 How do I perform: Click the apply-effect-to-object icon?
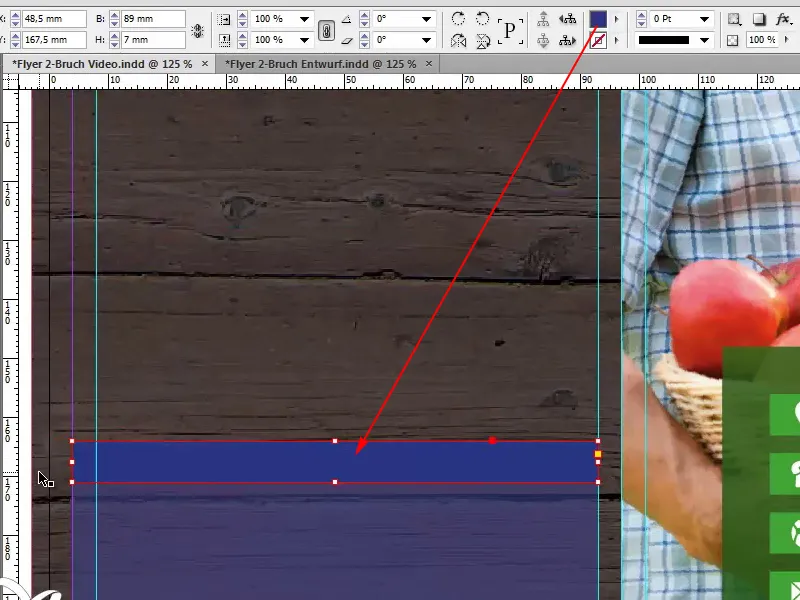pos(734,19)
